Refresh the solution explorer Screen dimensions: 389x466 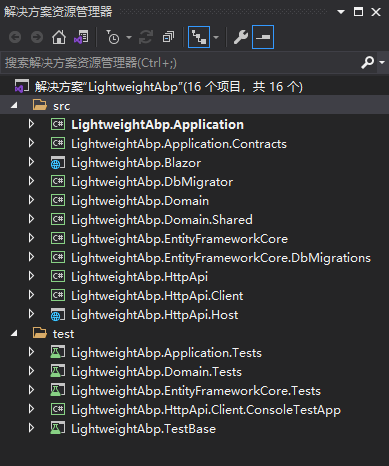coord(146,37)
